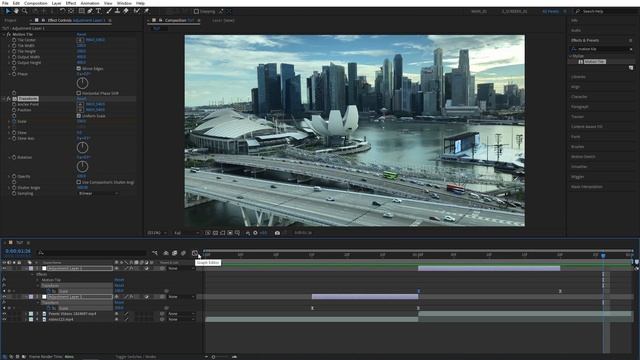Open the Effects & Presets panel menu icon
Image resolution: width=640 pixels, height=360 pixels.
tap(631, 40)
